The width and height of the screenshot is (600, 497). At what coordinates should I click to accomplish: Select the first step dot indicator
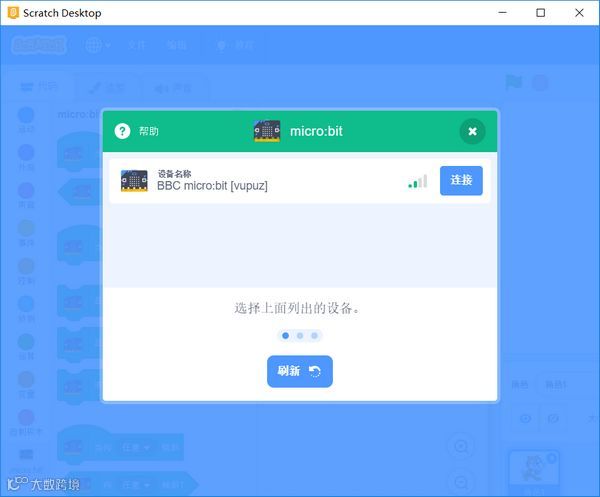coord(285,336)
